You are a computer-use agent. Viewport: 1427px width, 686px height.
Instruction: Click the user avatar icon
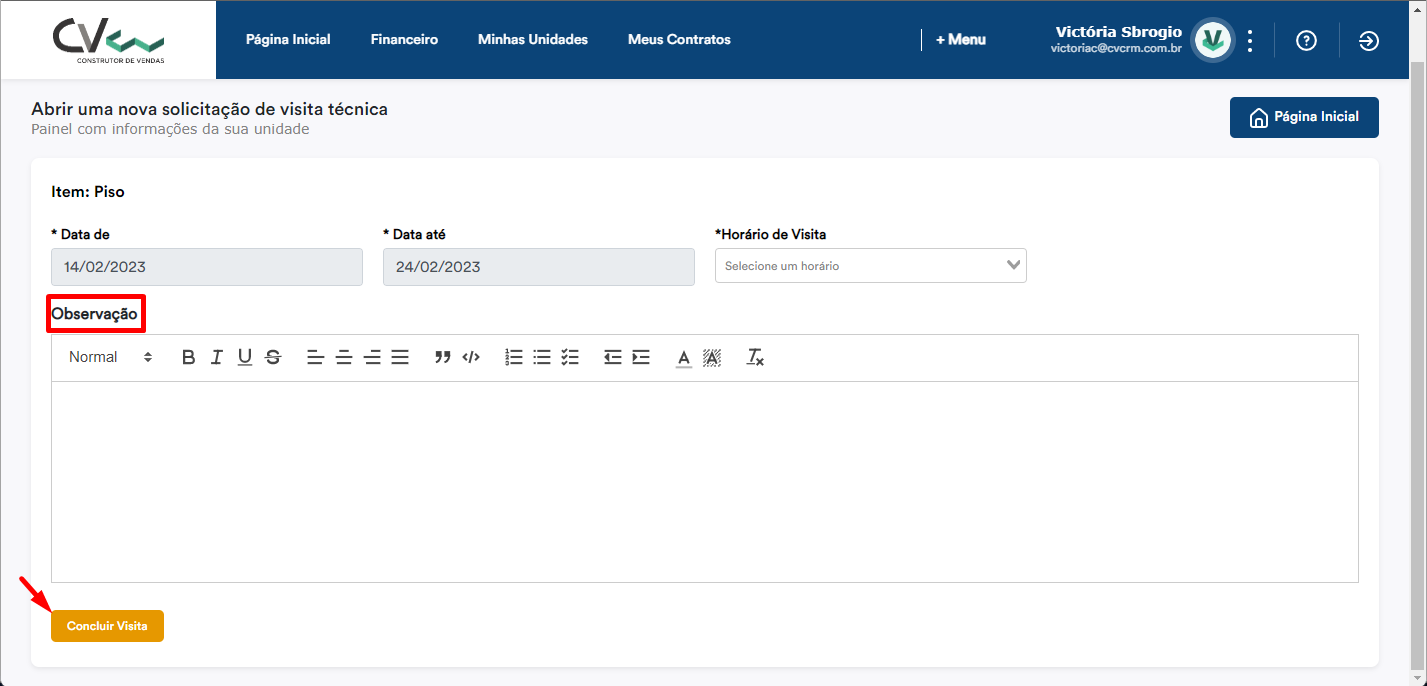click(1214, 40)
